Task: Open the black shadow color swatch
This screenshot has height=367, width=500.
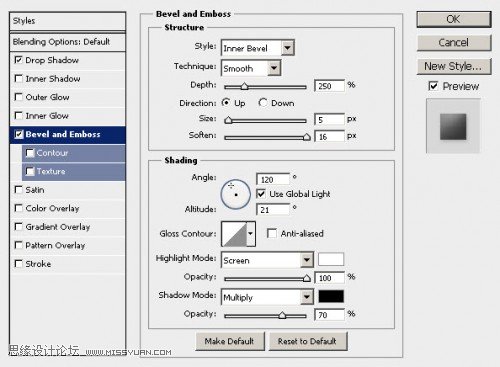Action: [331, 296]
